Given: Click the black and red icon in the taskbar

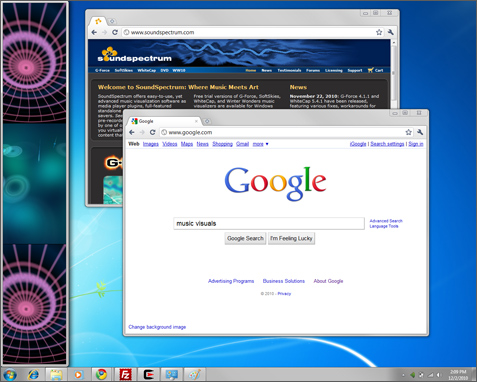Looking at the screenshot, I should (x=148, y=375).
